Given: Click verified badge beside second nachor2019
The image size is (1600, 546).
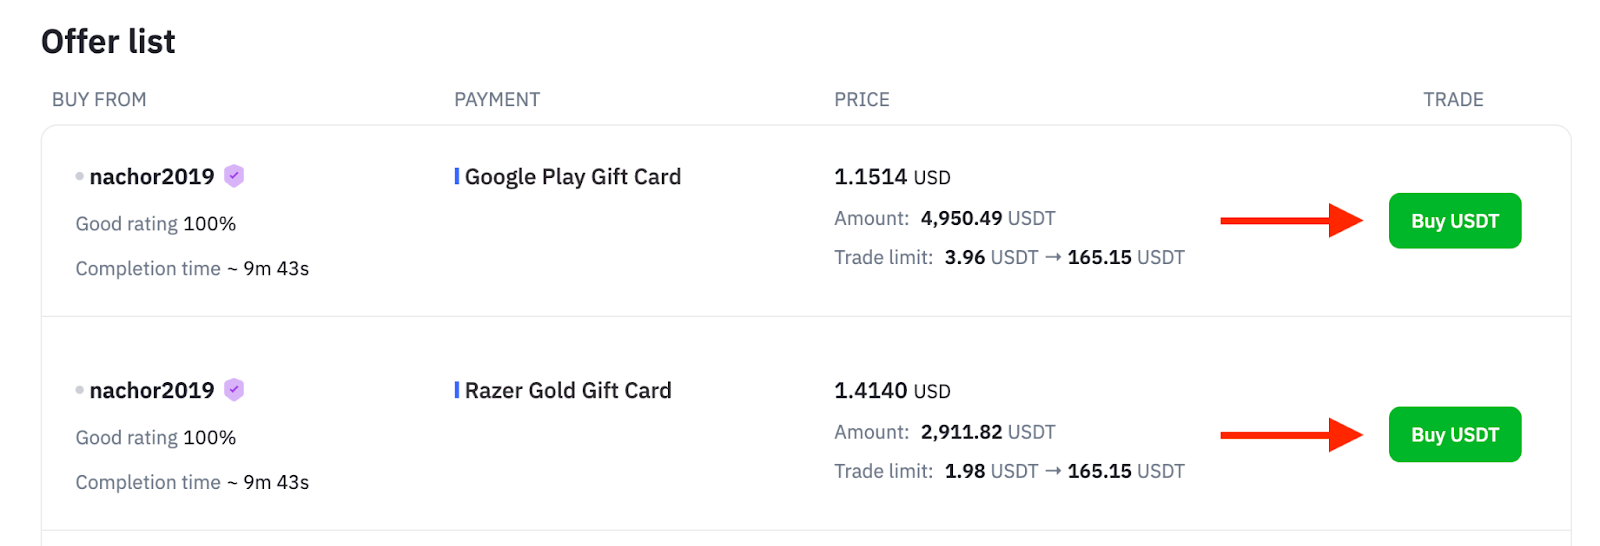Looking at the screenshot, I should pos(234,390).
